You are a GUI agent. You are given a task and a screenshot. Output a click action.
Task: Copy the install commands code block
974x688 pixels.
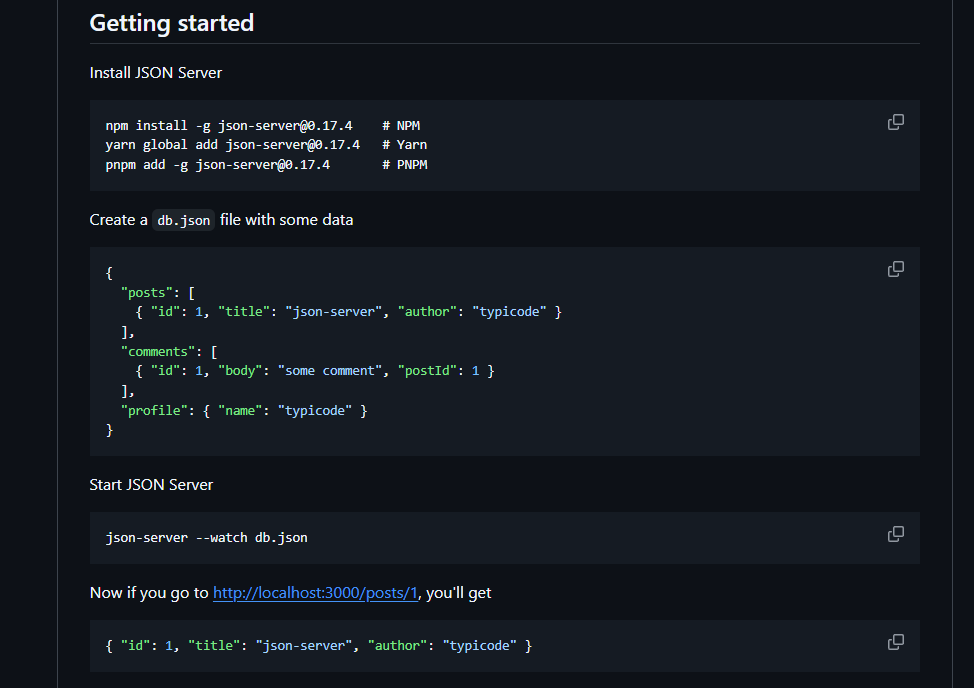pos(896,122)
